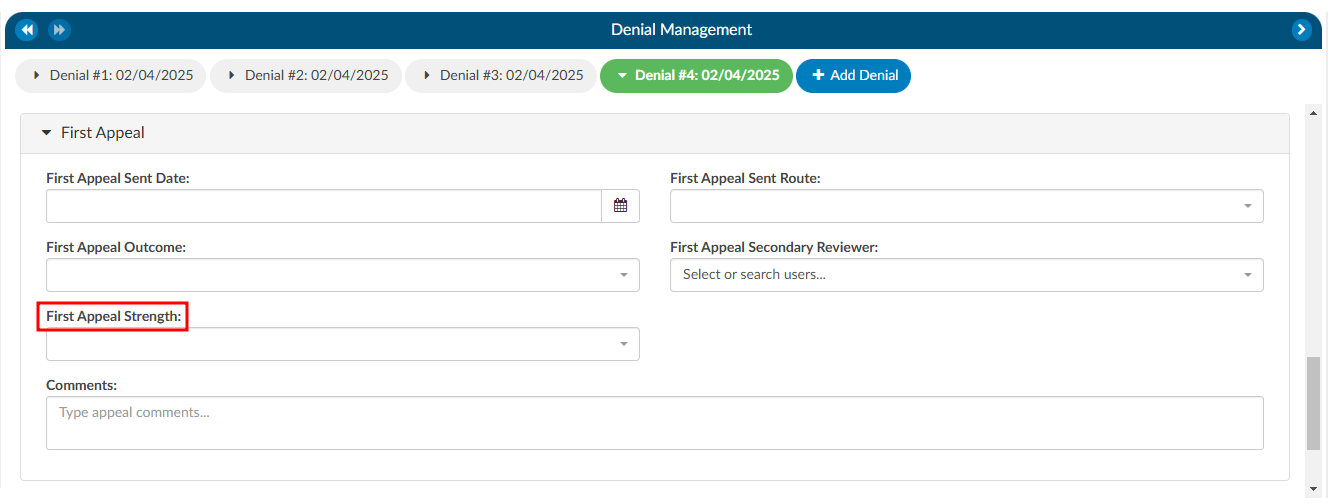The height and width of the screenshot is (504, 1329).
Task: Switch to Denial #3 tab
Action: 501,76
